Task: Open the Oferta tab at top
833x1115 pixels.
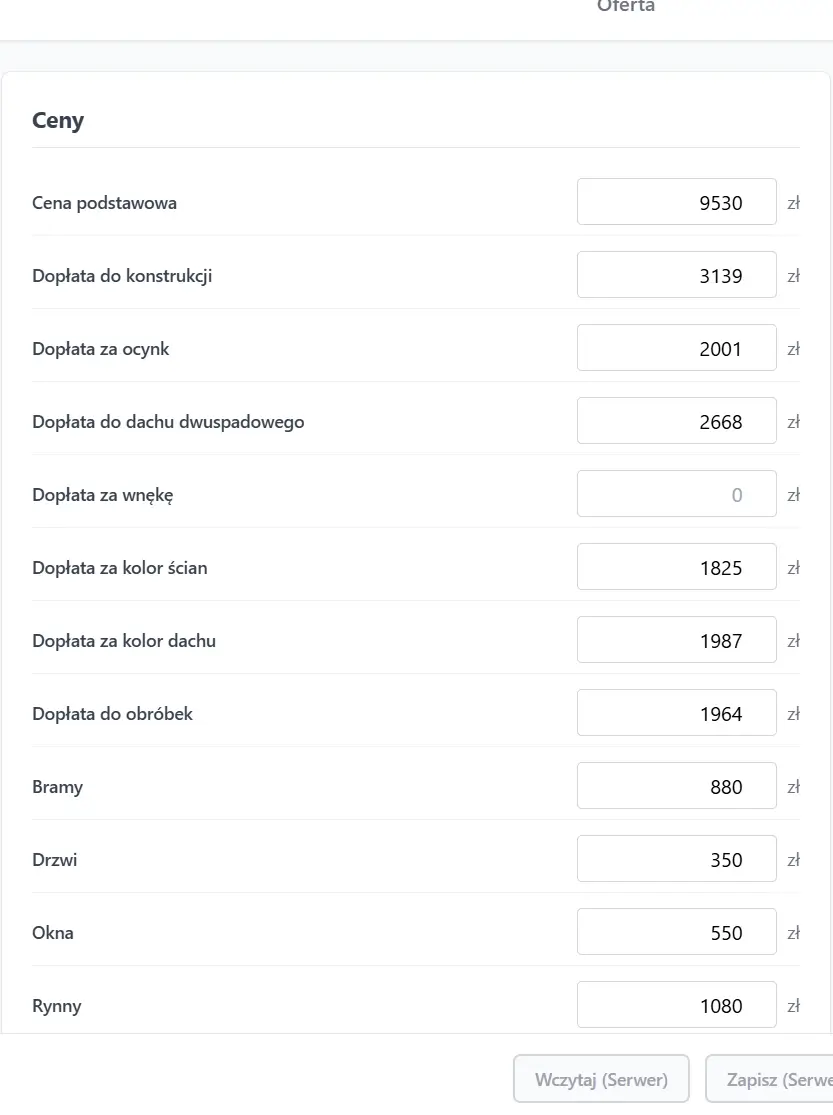Action: (x=625, y=6)
